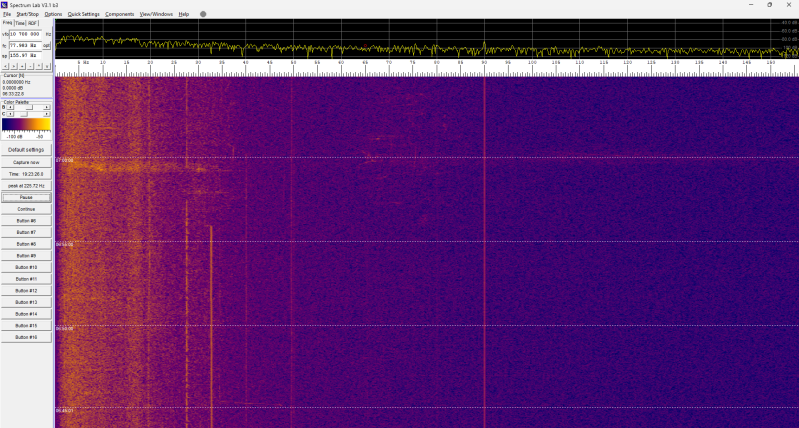This screenshot has width=799, height=428.
Task: Open the File menu
Action: click(7, 14)
